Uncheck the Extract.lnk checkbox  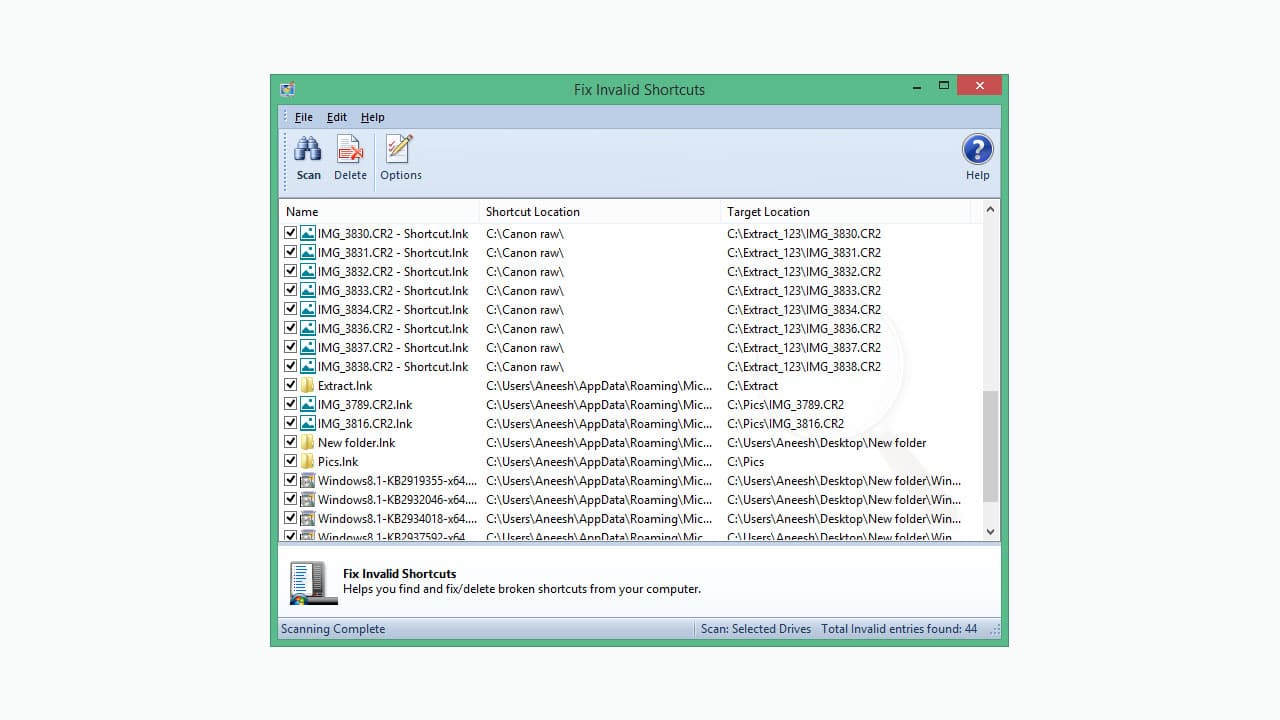[290, 385]
